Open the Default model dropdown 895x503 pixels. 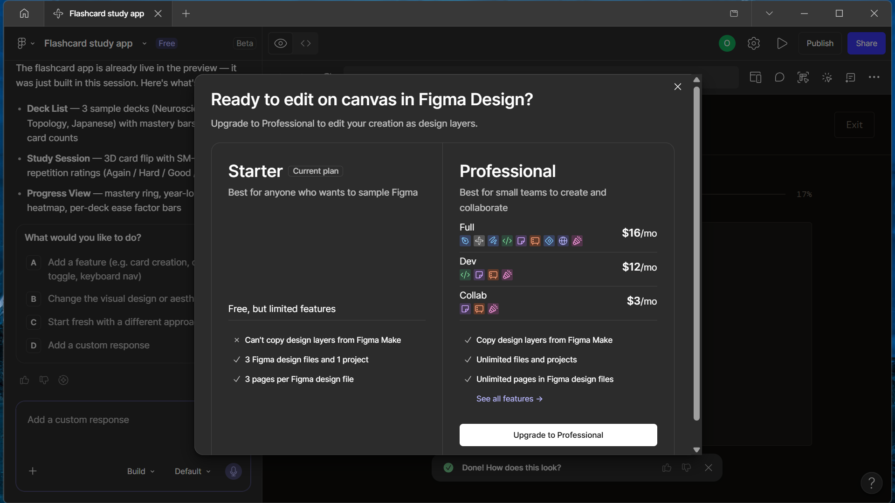point(192,471)
